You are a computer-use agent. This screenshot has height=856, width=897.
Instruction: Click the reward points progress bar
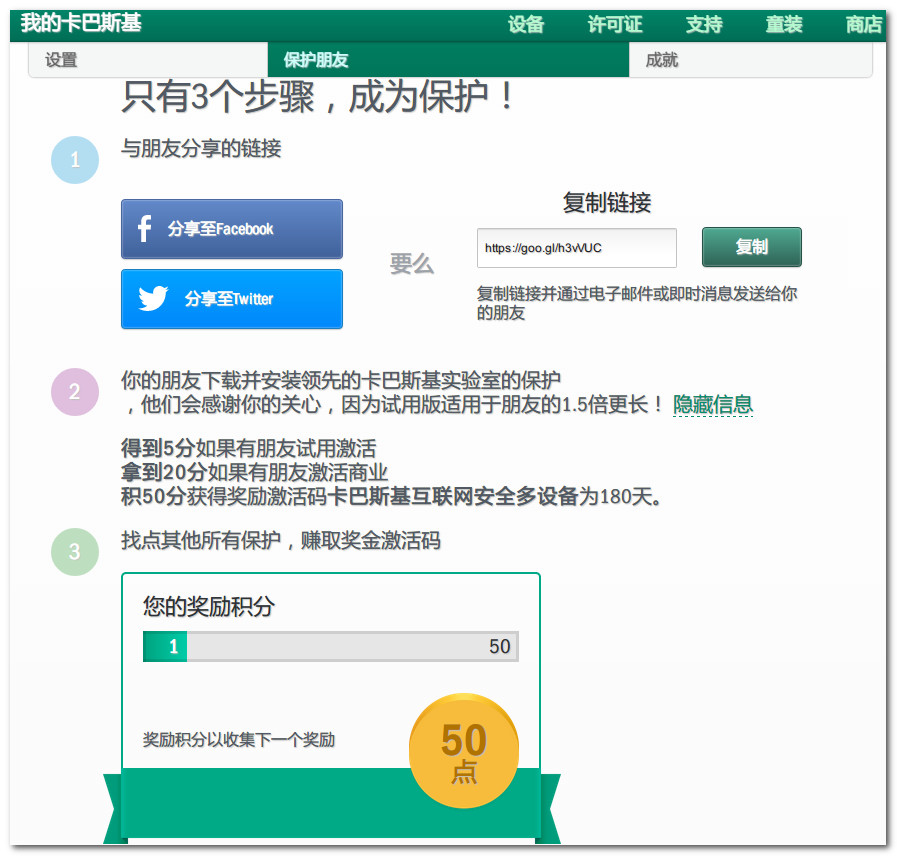tap(331, 647)
